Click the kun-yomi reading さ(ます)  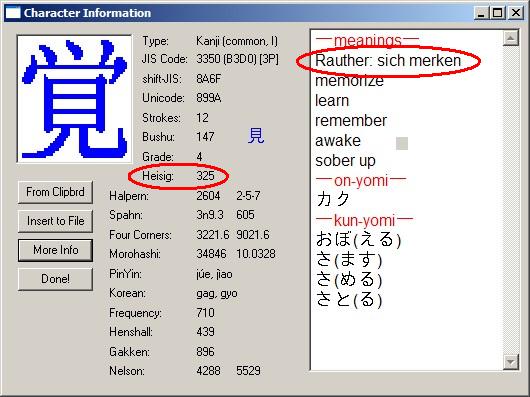(x=349, y=260)
